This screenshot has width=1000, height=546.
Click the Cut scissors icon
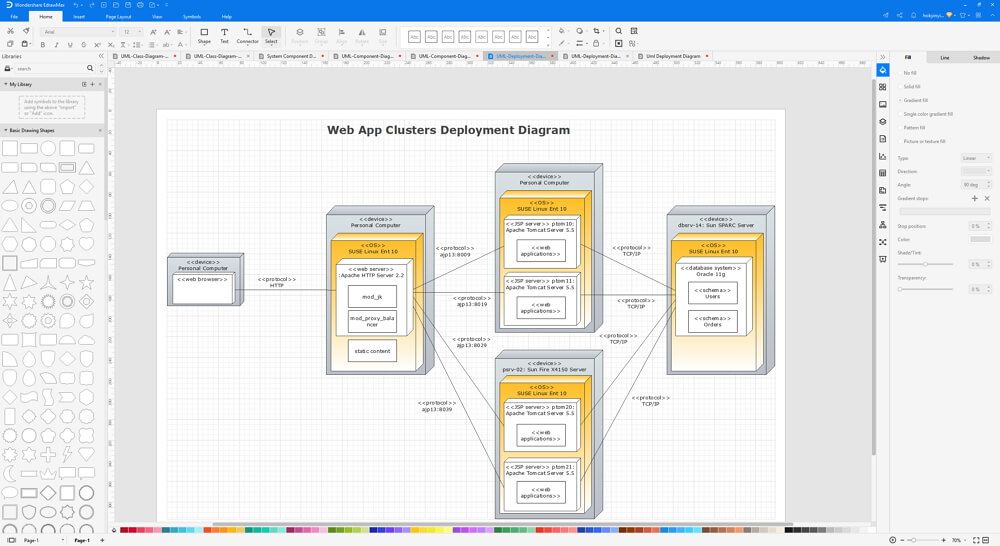pos(10,31)
